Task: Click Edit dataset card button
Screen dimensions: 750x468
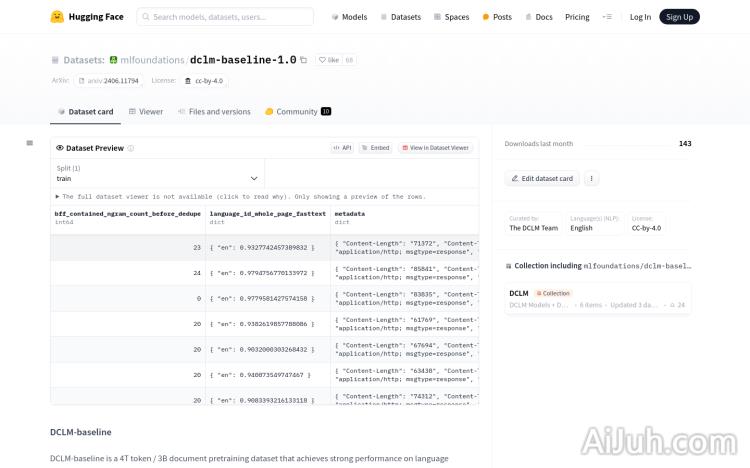Action: pos(542,178)
